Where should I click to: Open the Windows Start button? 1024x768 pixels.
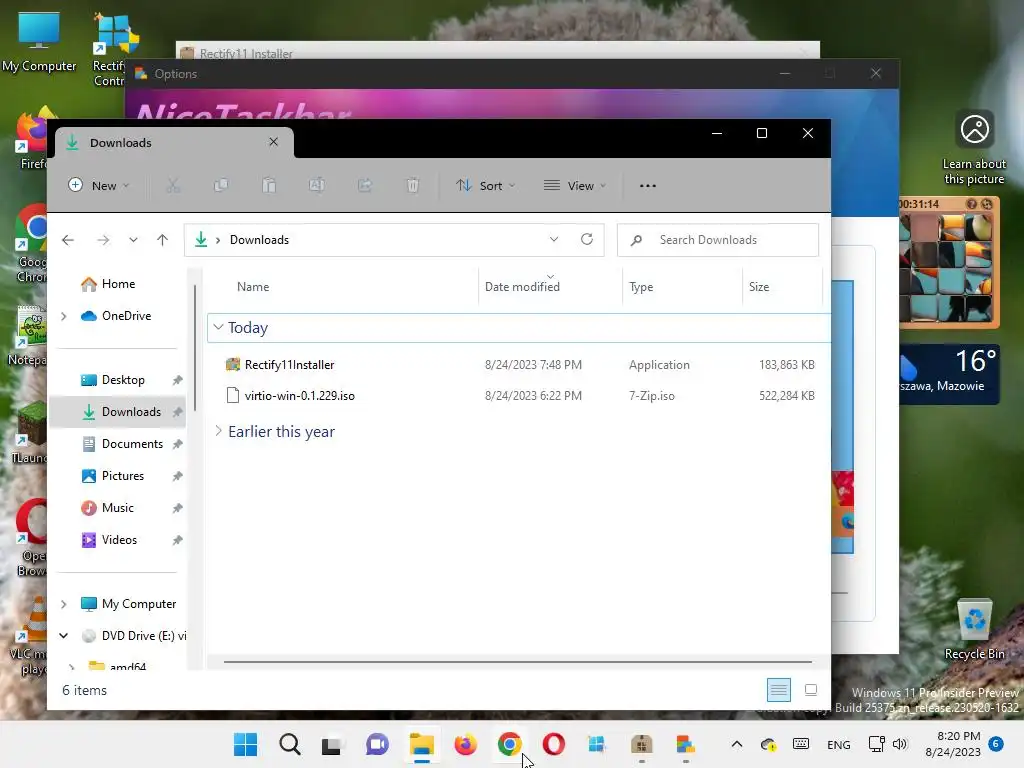(x=246, y=744)
